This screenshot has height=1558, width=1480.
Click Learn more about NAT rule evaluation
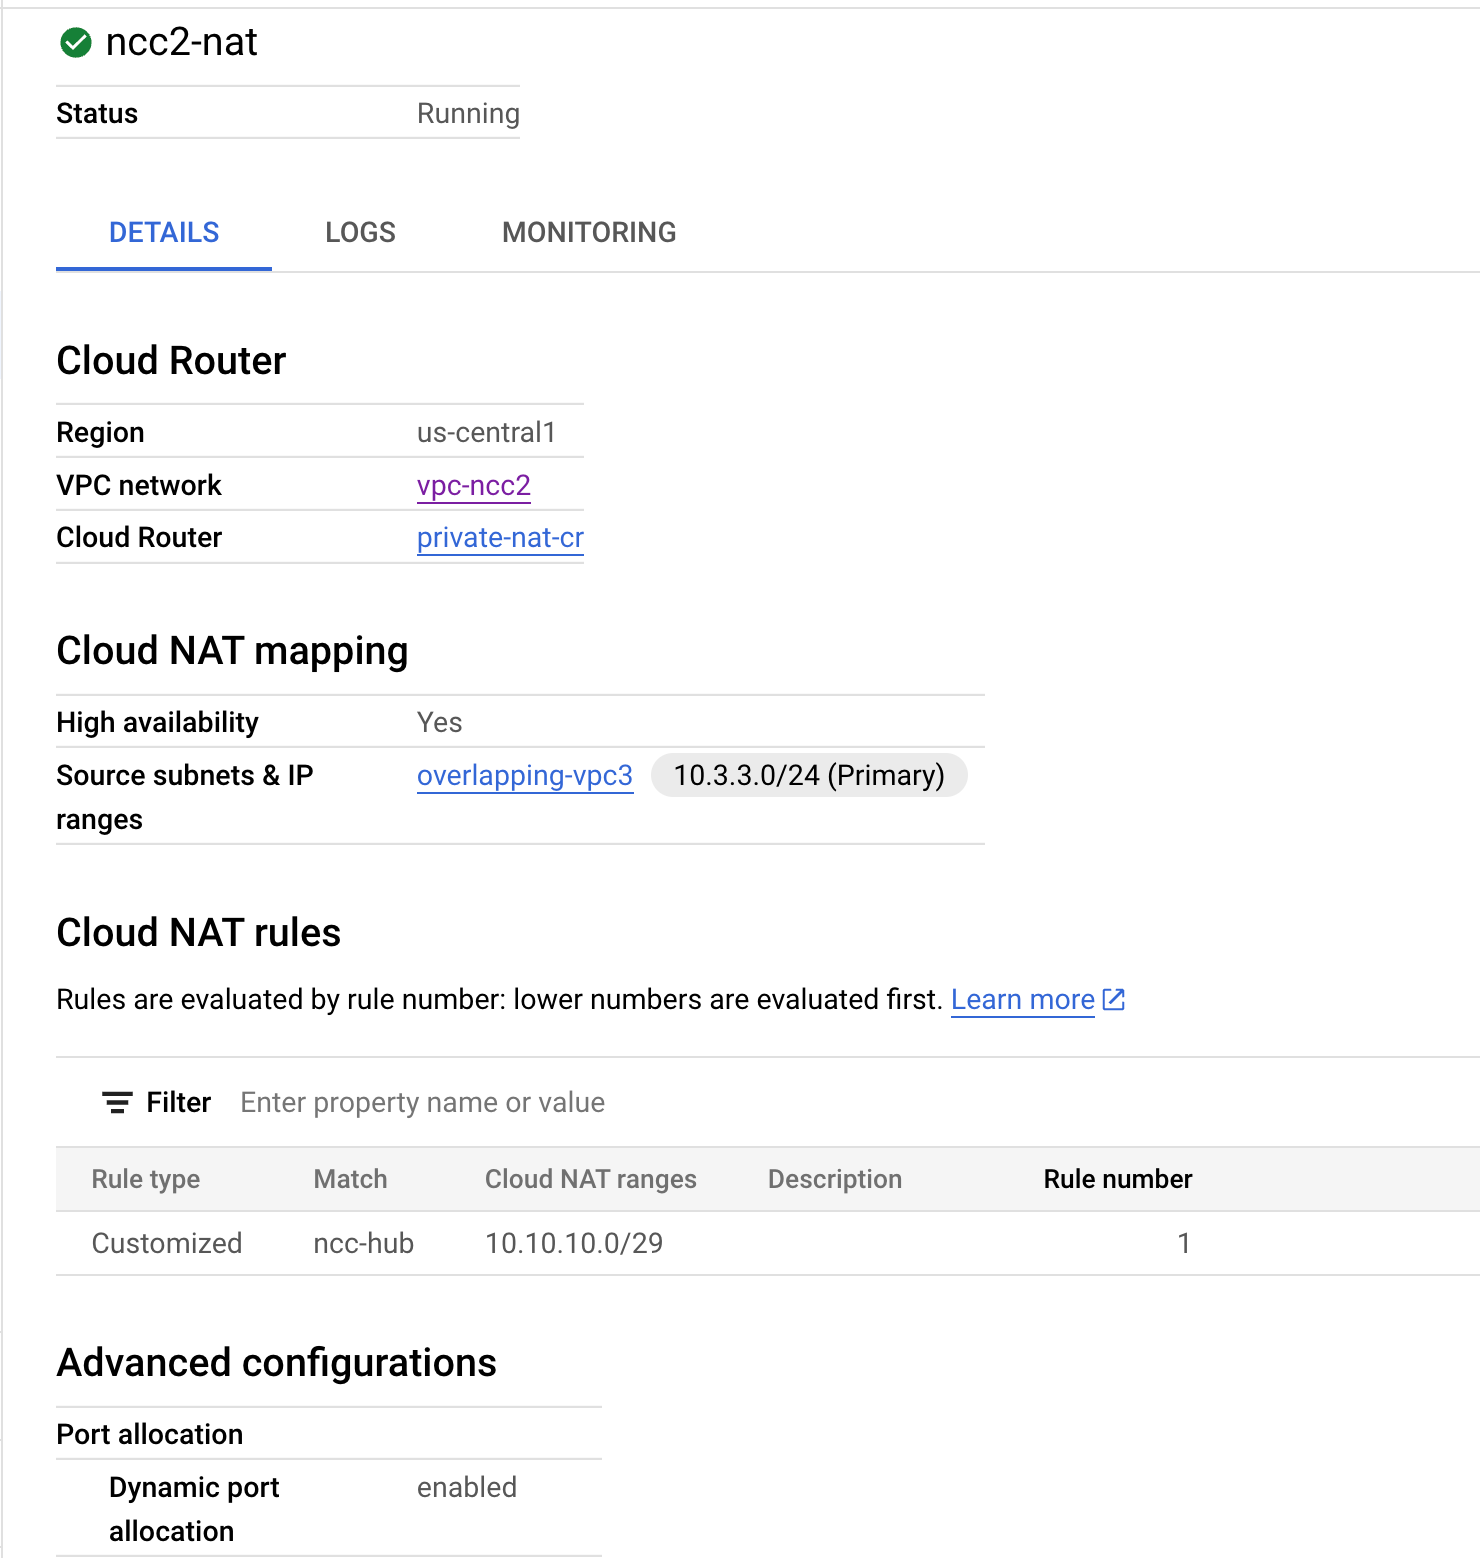[1022, 999]
